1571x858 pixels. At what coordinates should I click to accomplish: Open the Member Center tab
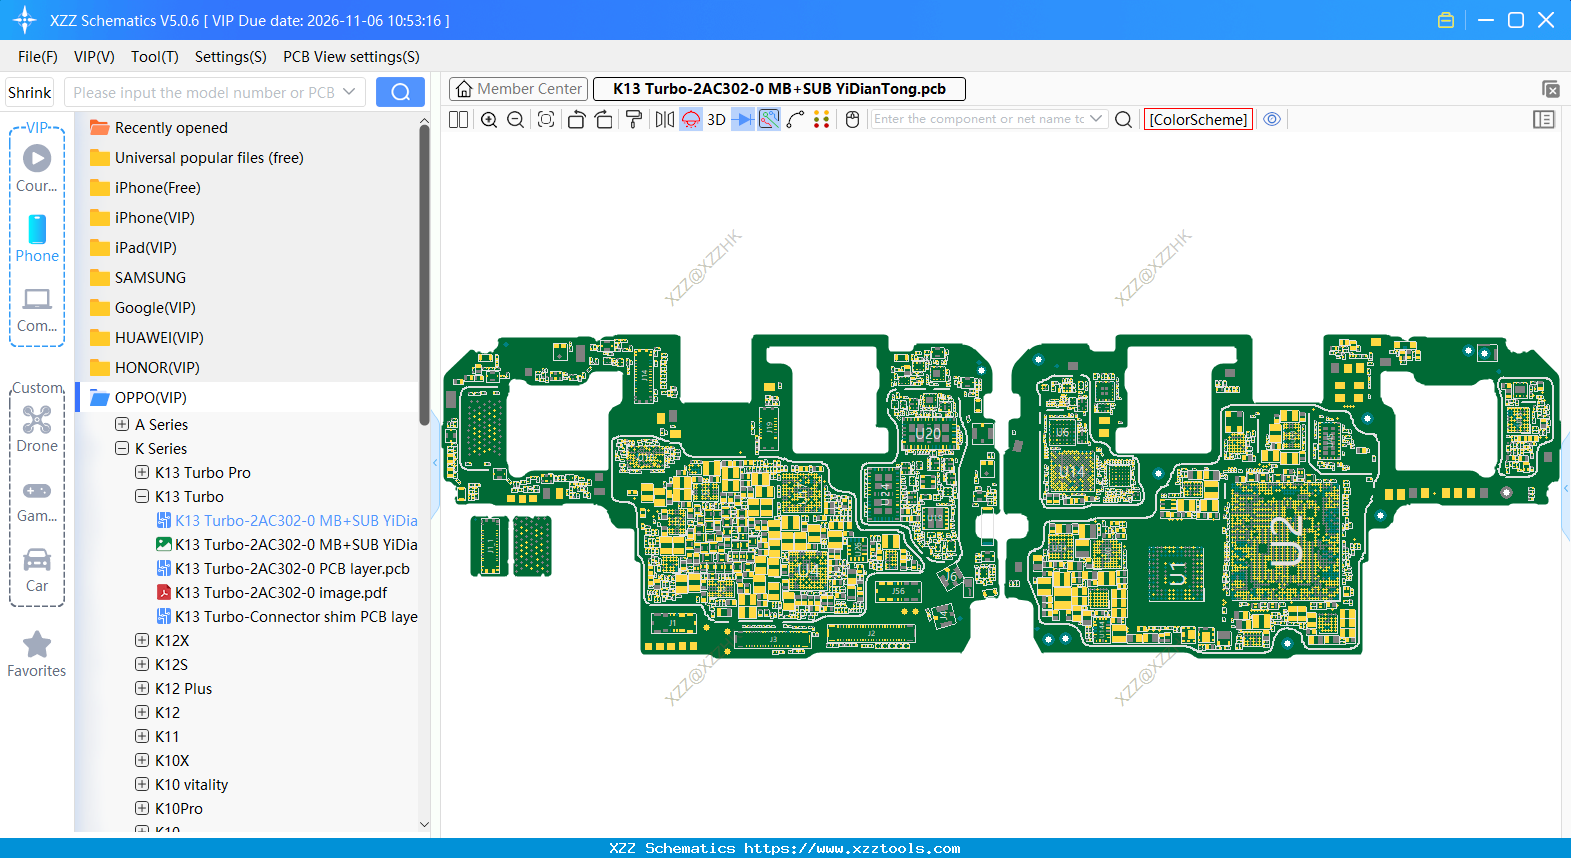point(518,89)
